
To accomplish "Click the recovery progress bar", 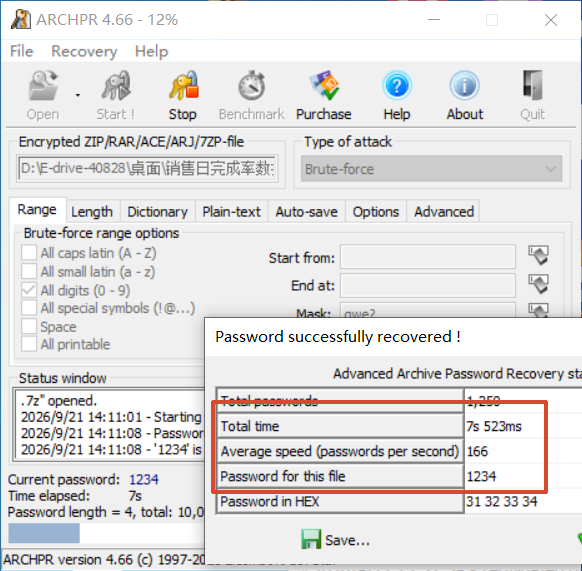I will pyautogui.click(x=106, y=534).
